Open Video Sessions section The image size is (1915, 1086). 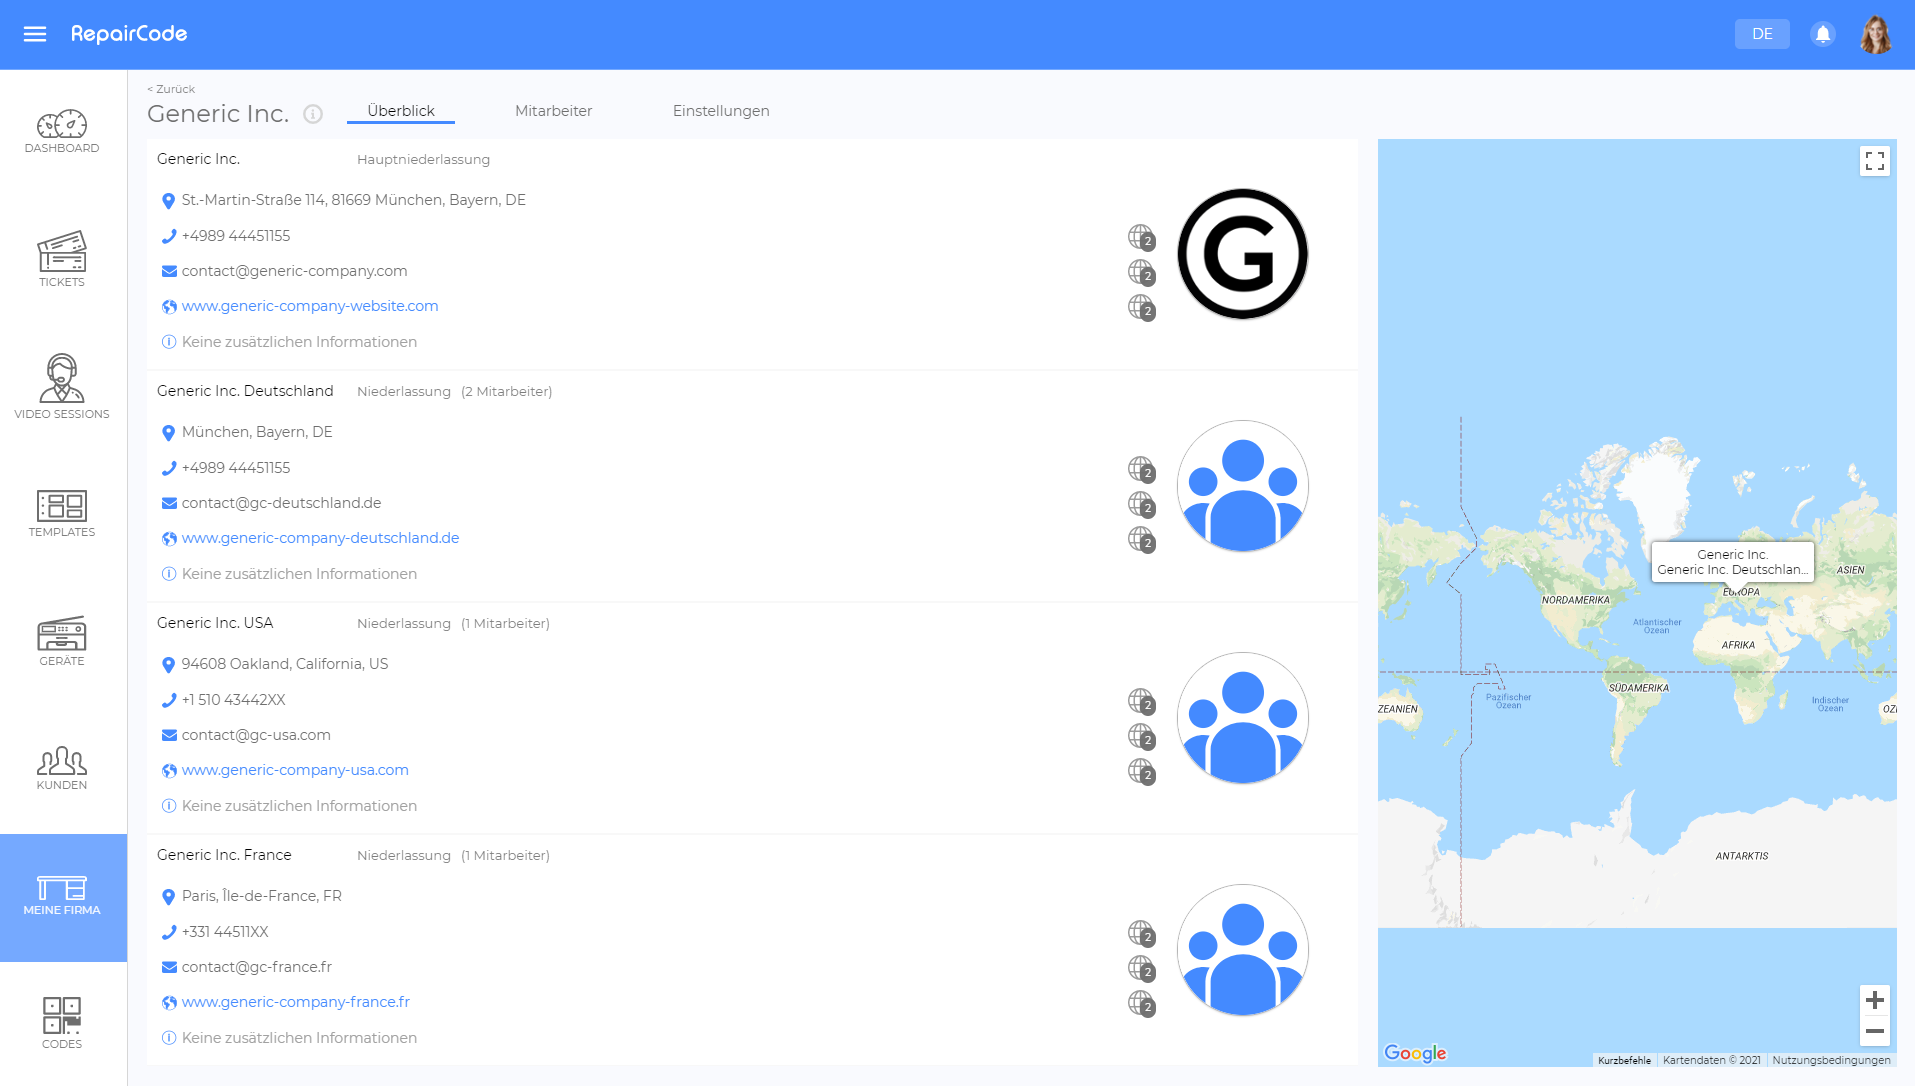[x=62, y=387]
